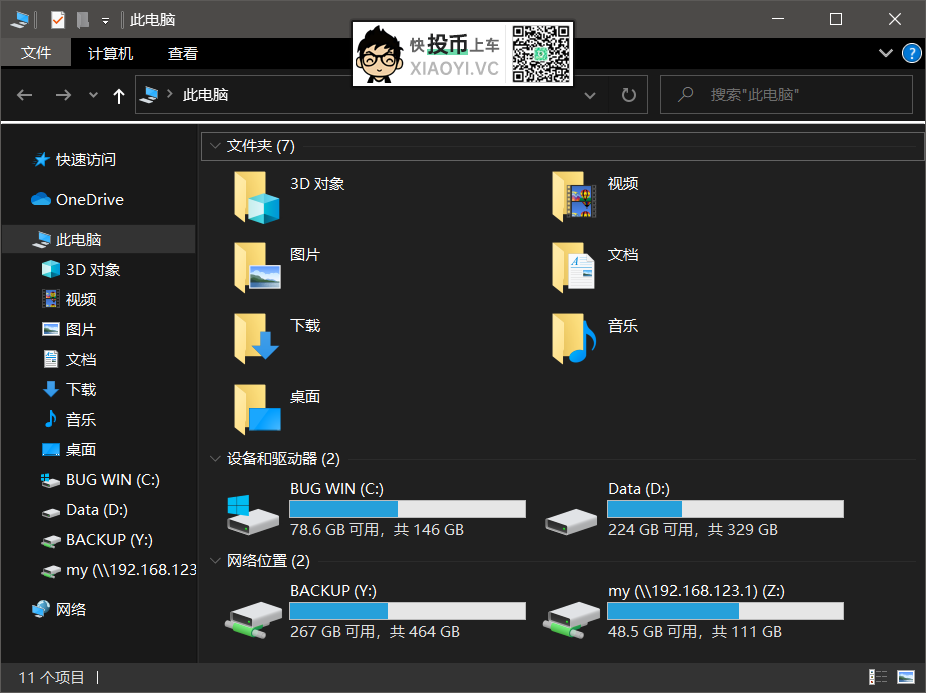Open the quick access toolbar customize dropdown

(105, 19)
